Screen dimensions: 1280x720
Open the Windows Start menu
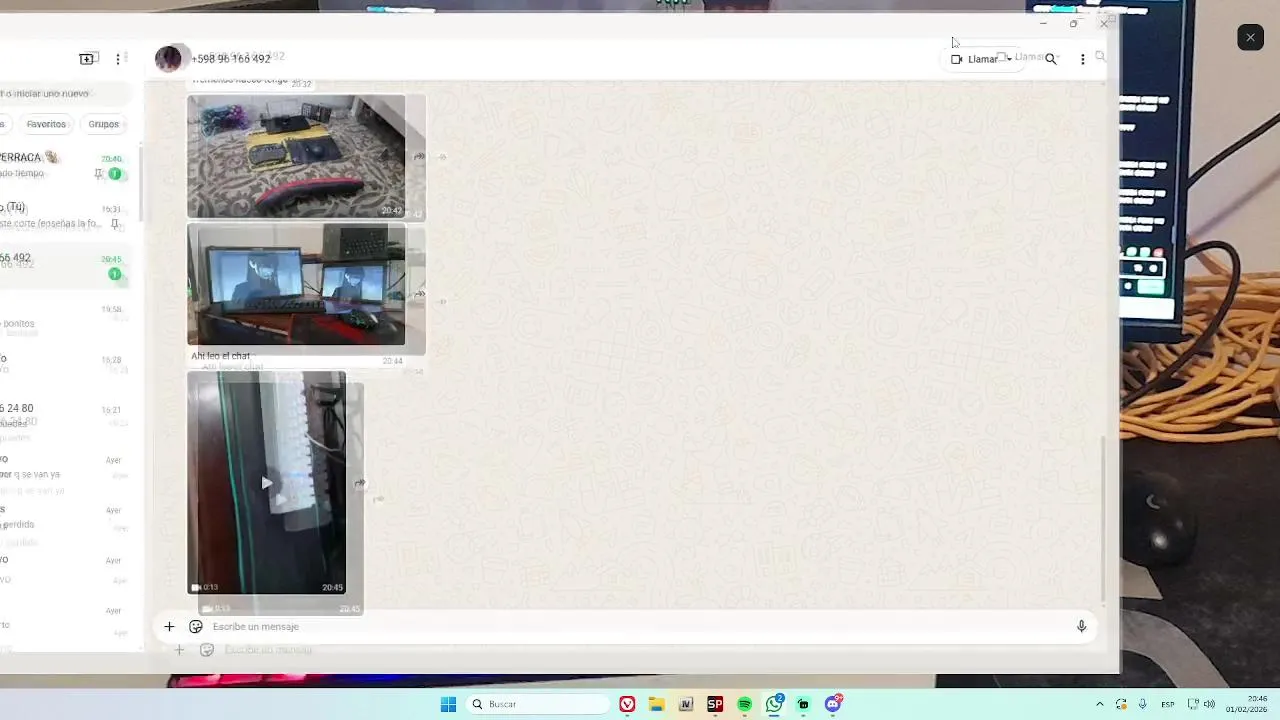(448, 704)
